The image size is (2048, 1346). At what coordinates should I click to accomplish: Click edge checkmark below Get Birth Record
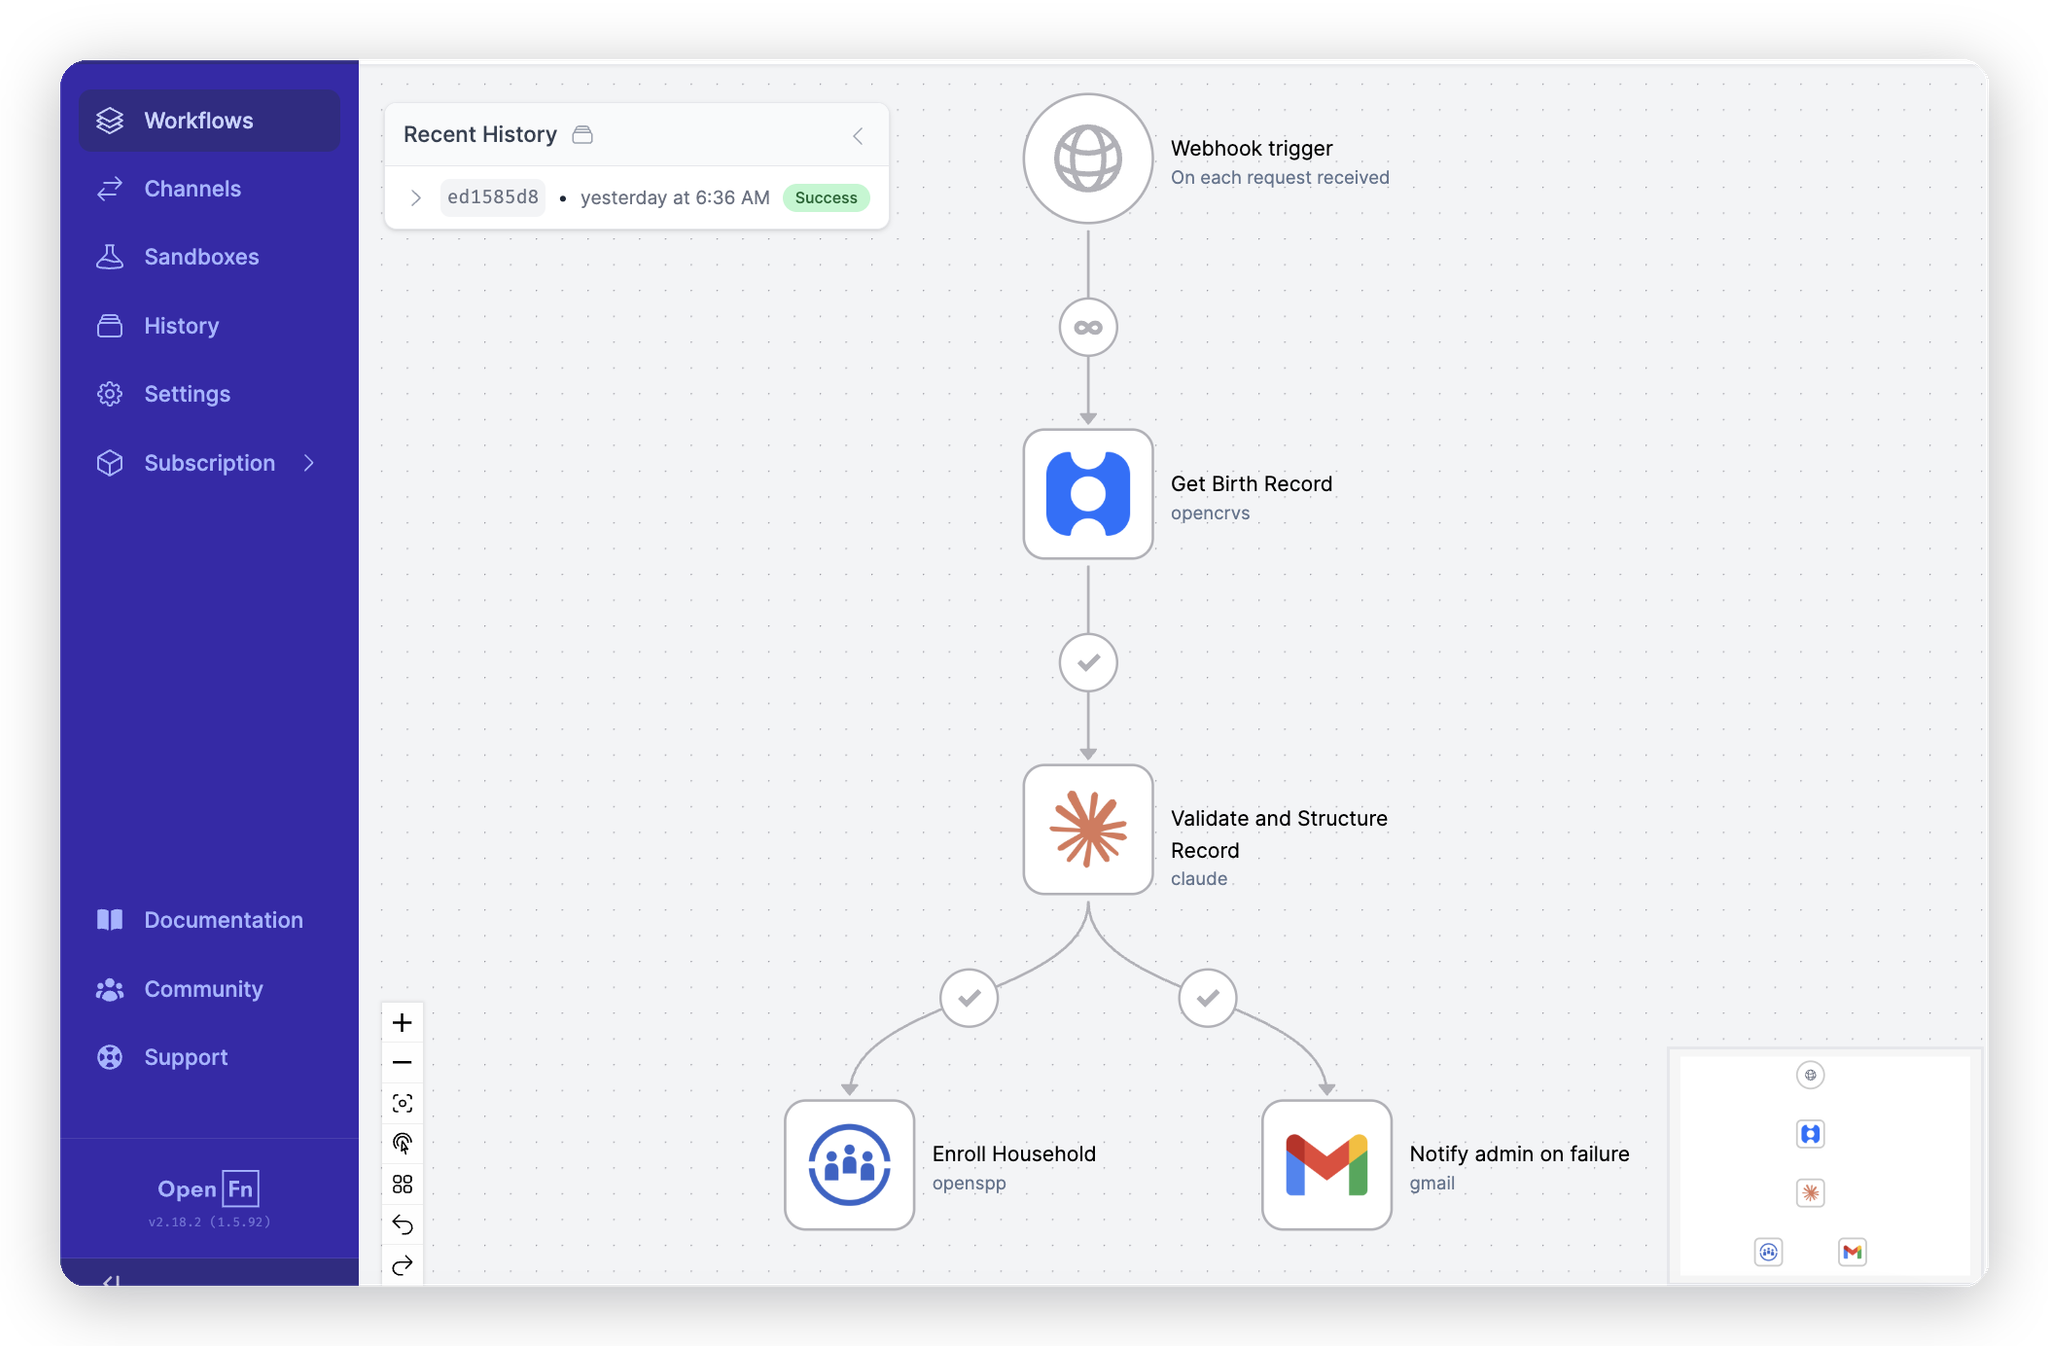pyautogui.click(x=1088, y=662)
